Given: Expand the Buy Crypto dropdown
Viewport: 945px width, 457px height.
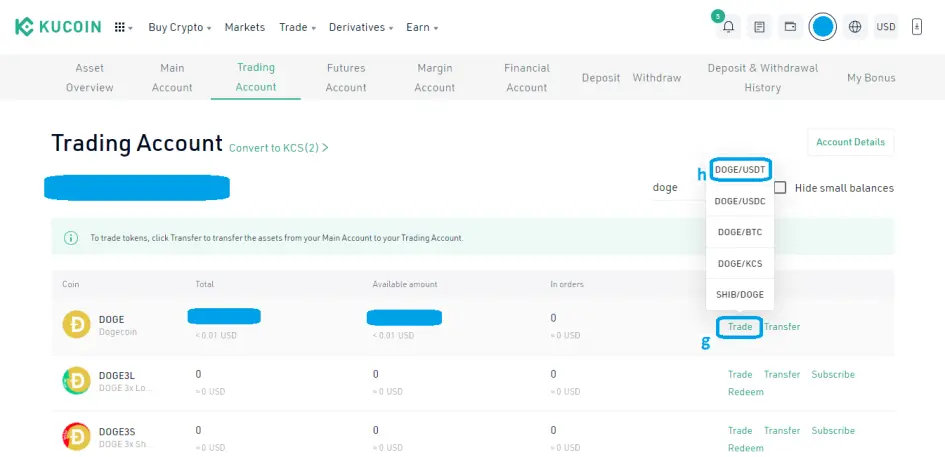Looking at the screenshot, I should coord(180,27).
